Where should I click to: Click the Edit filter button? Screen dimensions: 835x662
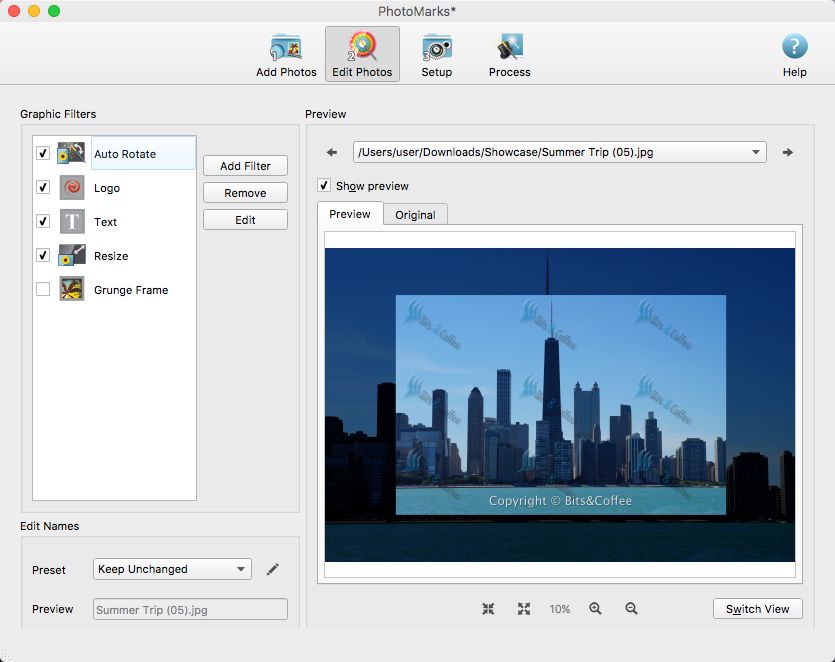tap(245, 220)
